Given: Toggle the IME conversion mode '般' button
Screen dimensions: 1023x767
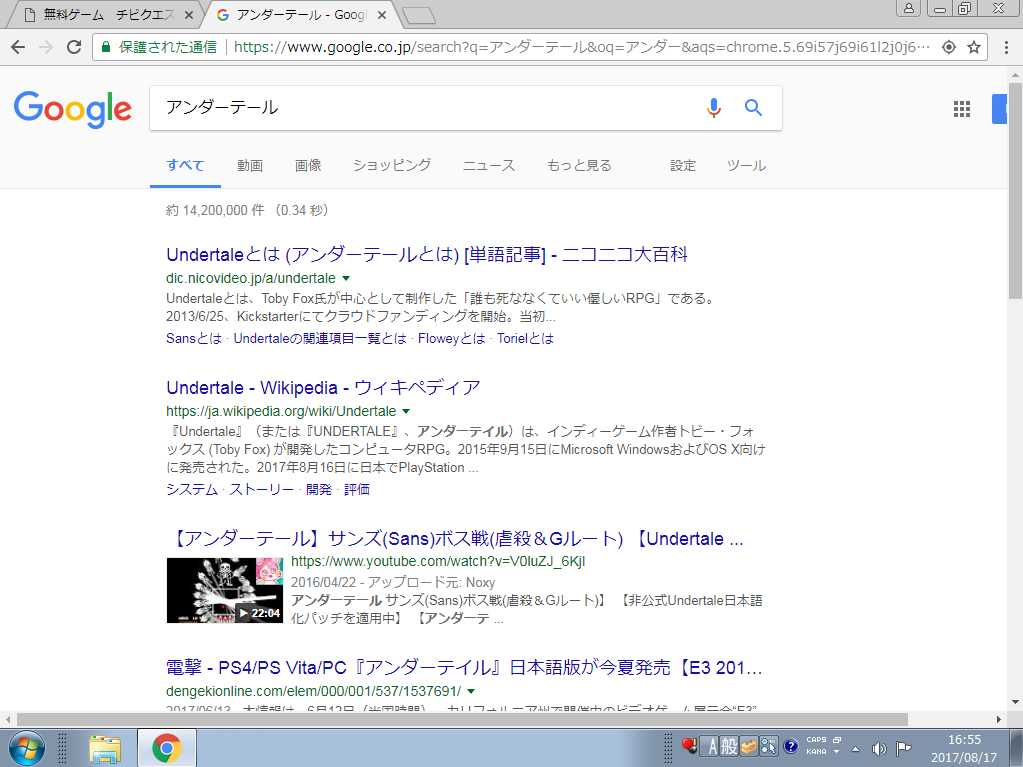Looking at the screenshot, I should [730, 746].
